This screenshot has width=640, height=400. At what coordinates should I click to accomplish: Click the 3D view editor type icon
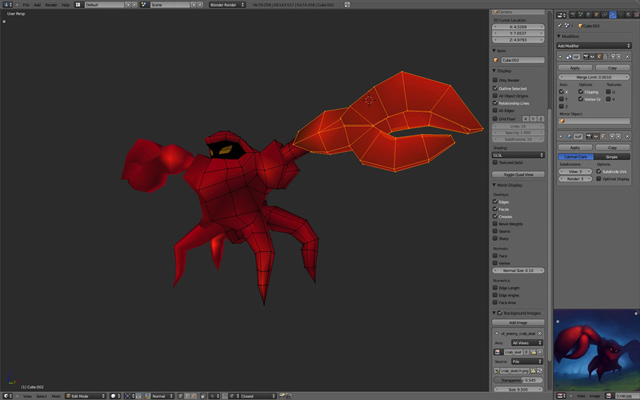(6, 396)
